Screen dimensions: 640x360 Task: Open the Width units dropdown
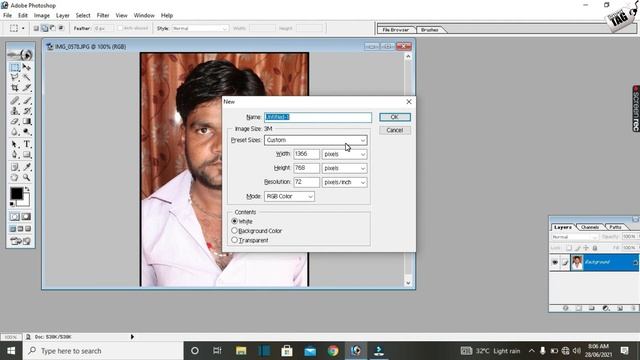[344, 154]
